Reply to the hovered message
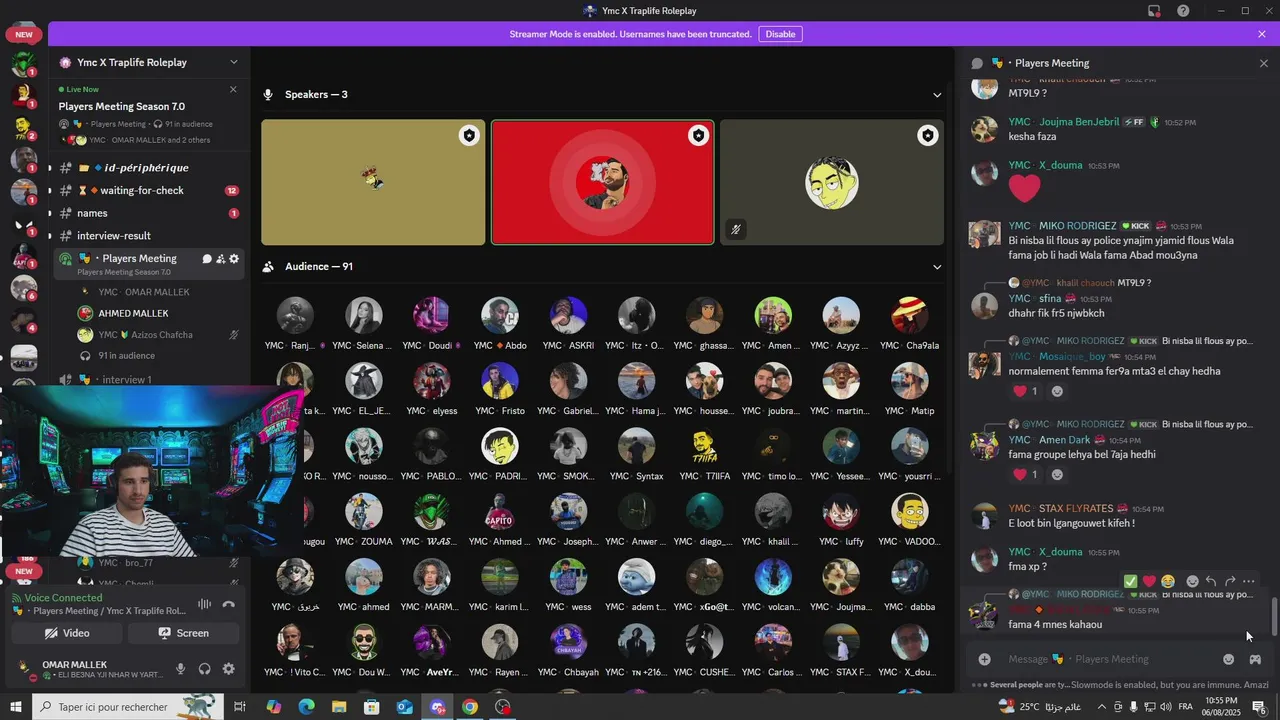Viewport: 1280px width, 720px height. pos(1211,581)
